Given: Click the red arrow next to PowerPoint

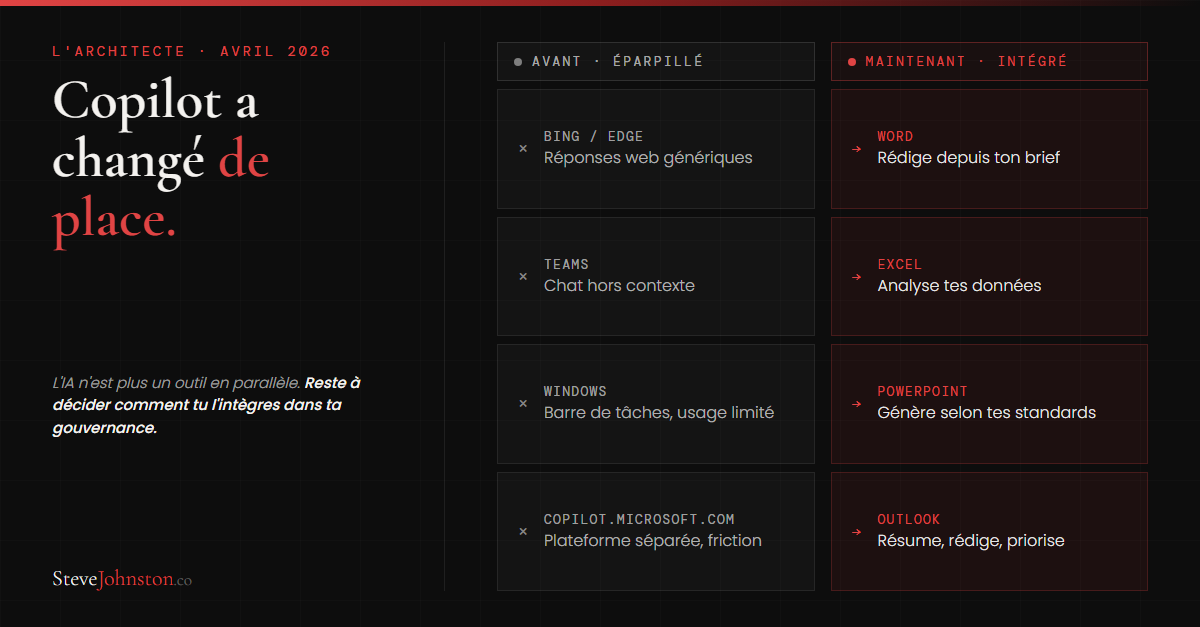Looking at the screenshot, I should click(x=857, y=404).
